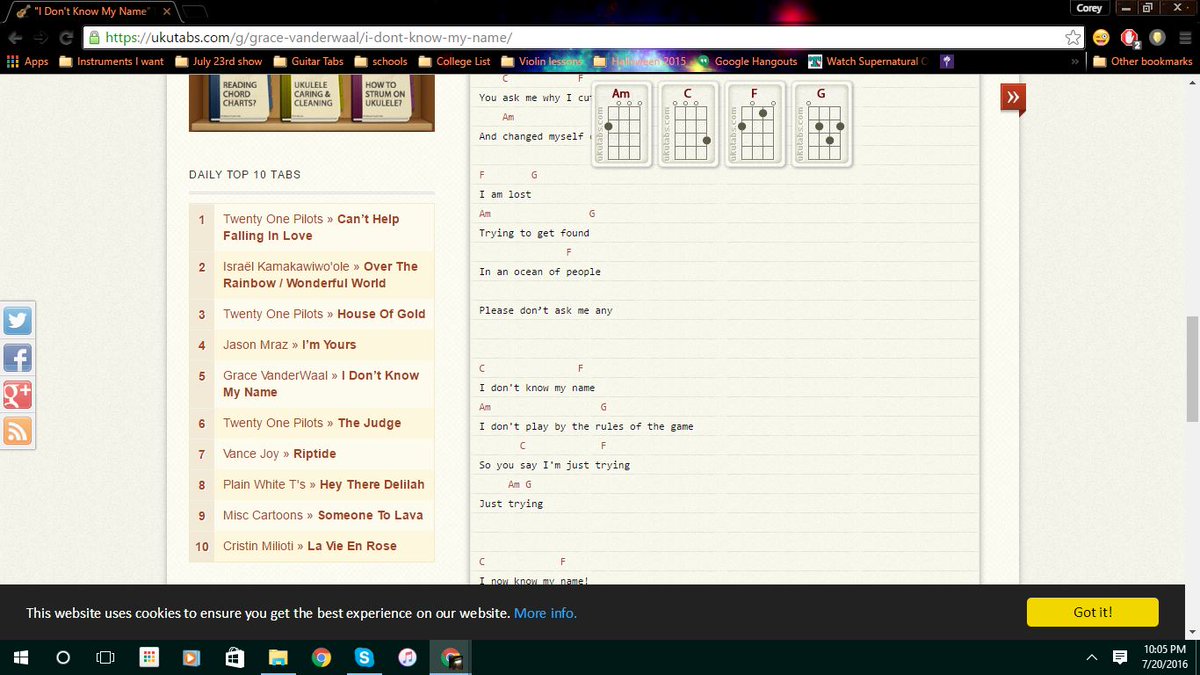Open the Other bookmarks folder
The height and width of the screenshot is (675, 1200).
(x=1143, y=61)
